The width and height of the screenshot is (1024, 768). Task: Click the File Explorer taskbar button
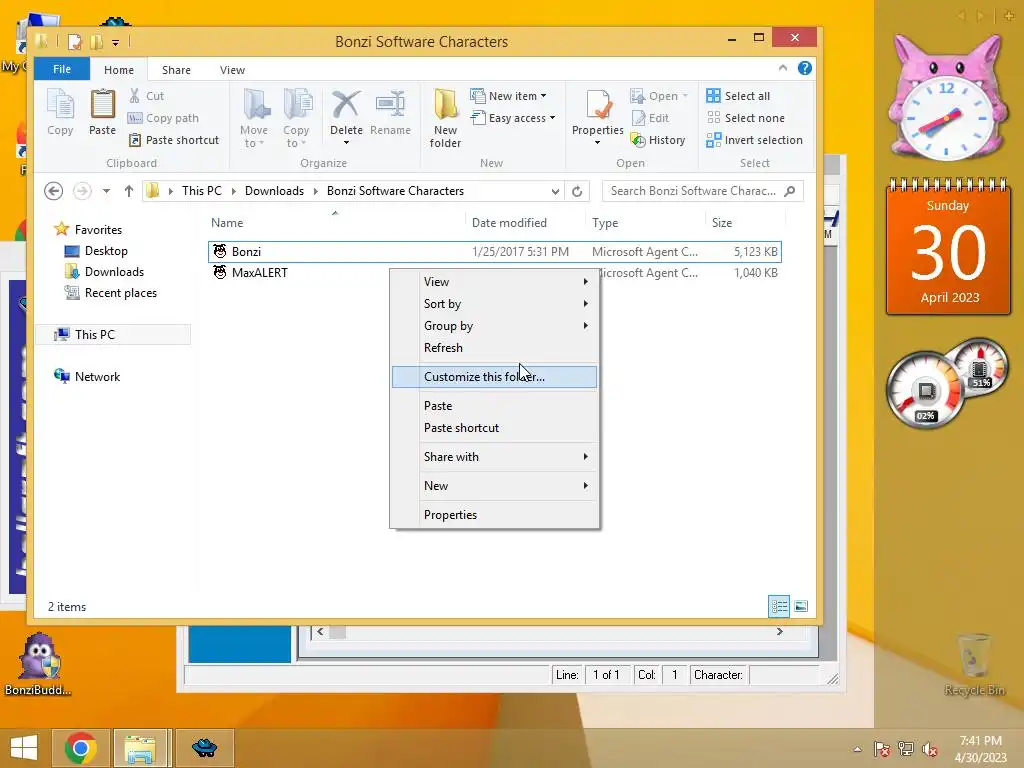[140, 748]
